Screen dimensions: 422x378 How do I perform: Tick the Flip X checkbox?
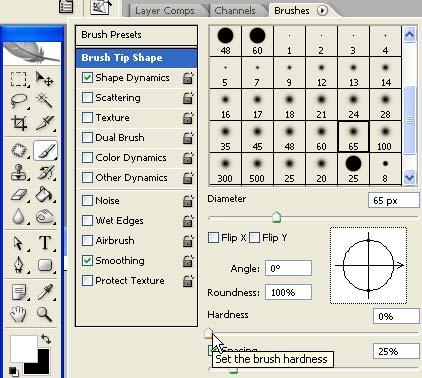point(213,238)
